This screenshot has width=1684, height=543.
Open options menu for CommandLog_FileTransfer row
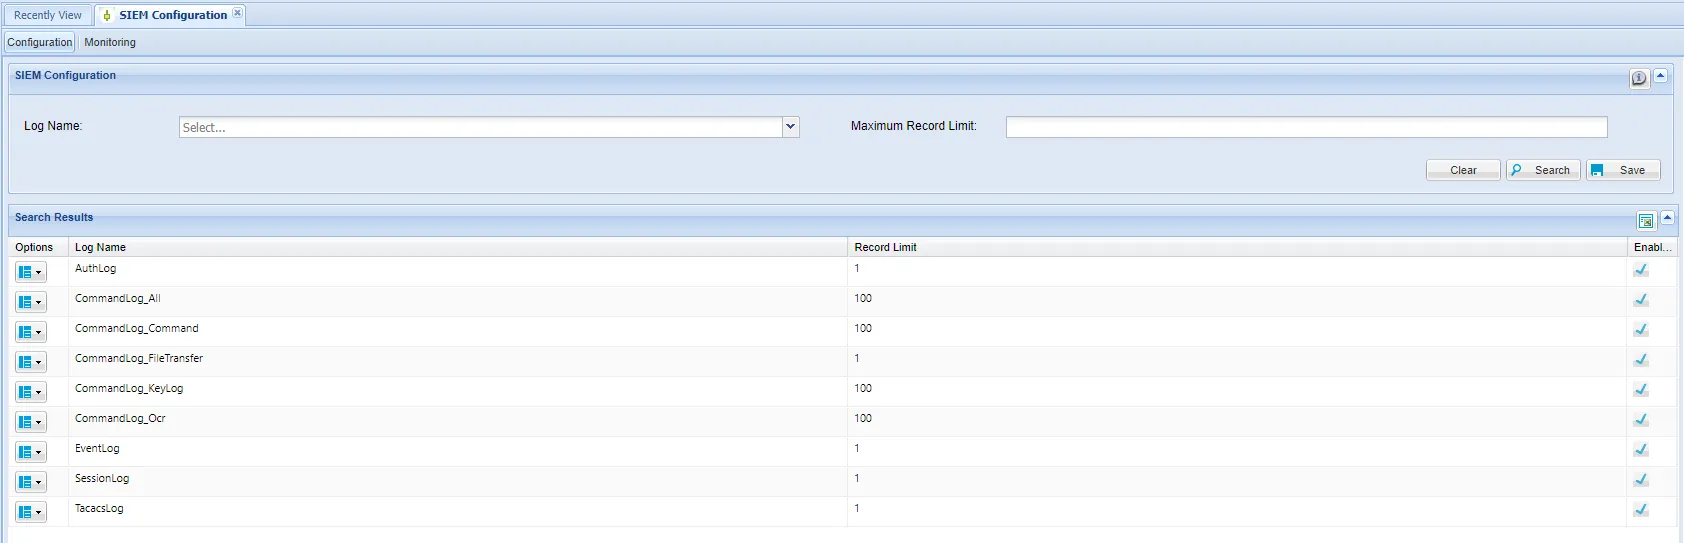pos(31,362)
